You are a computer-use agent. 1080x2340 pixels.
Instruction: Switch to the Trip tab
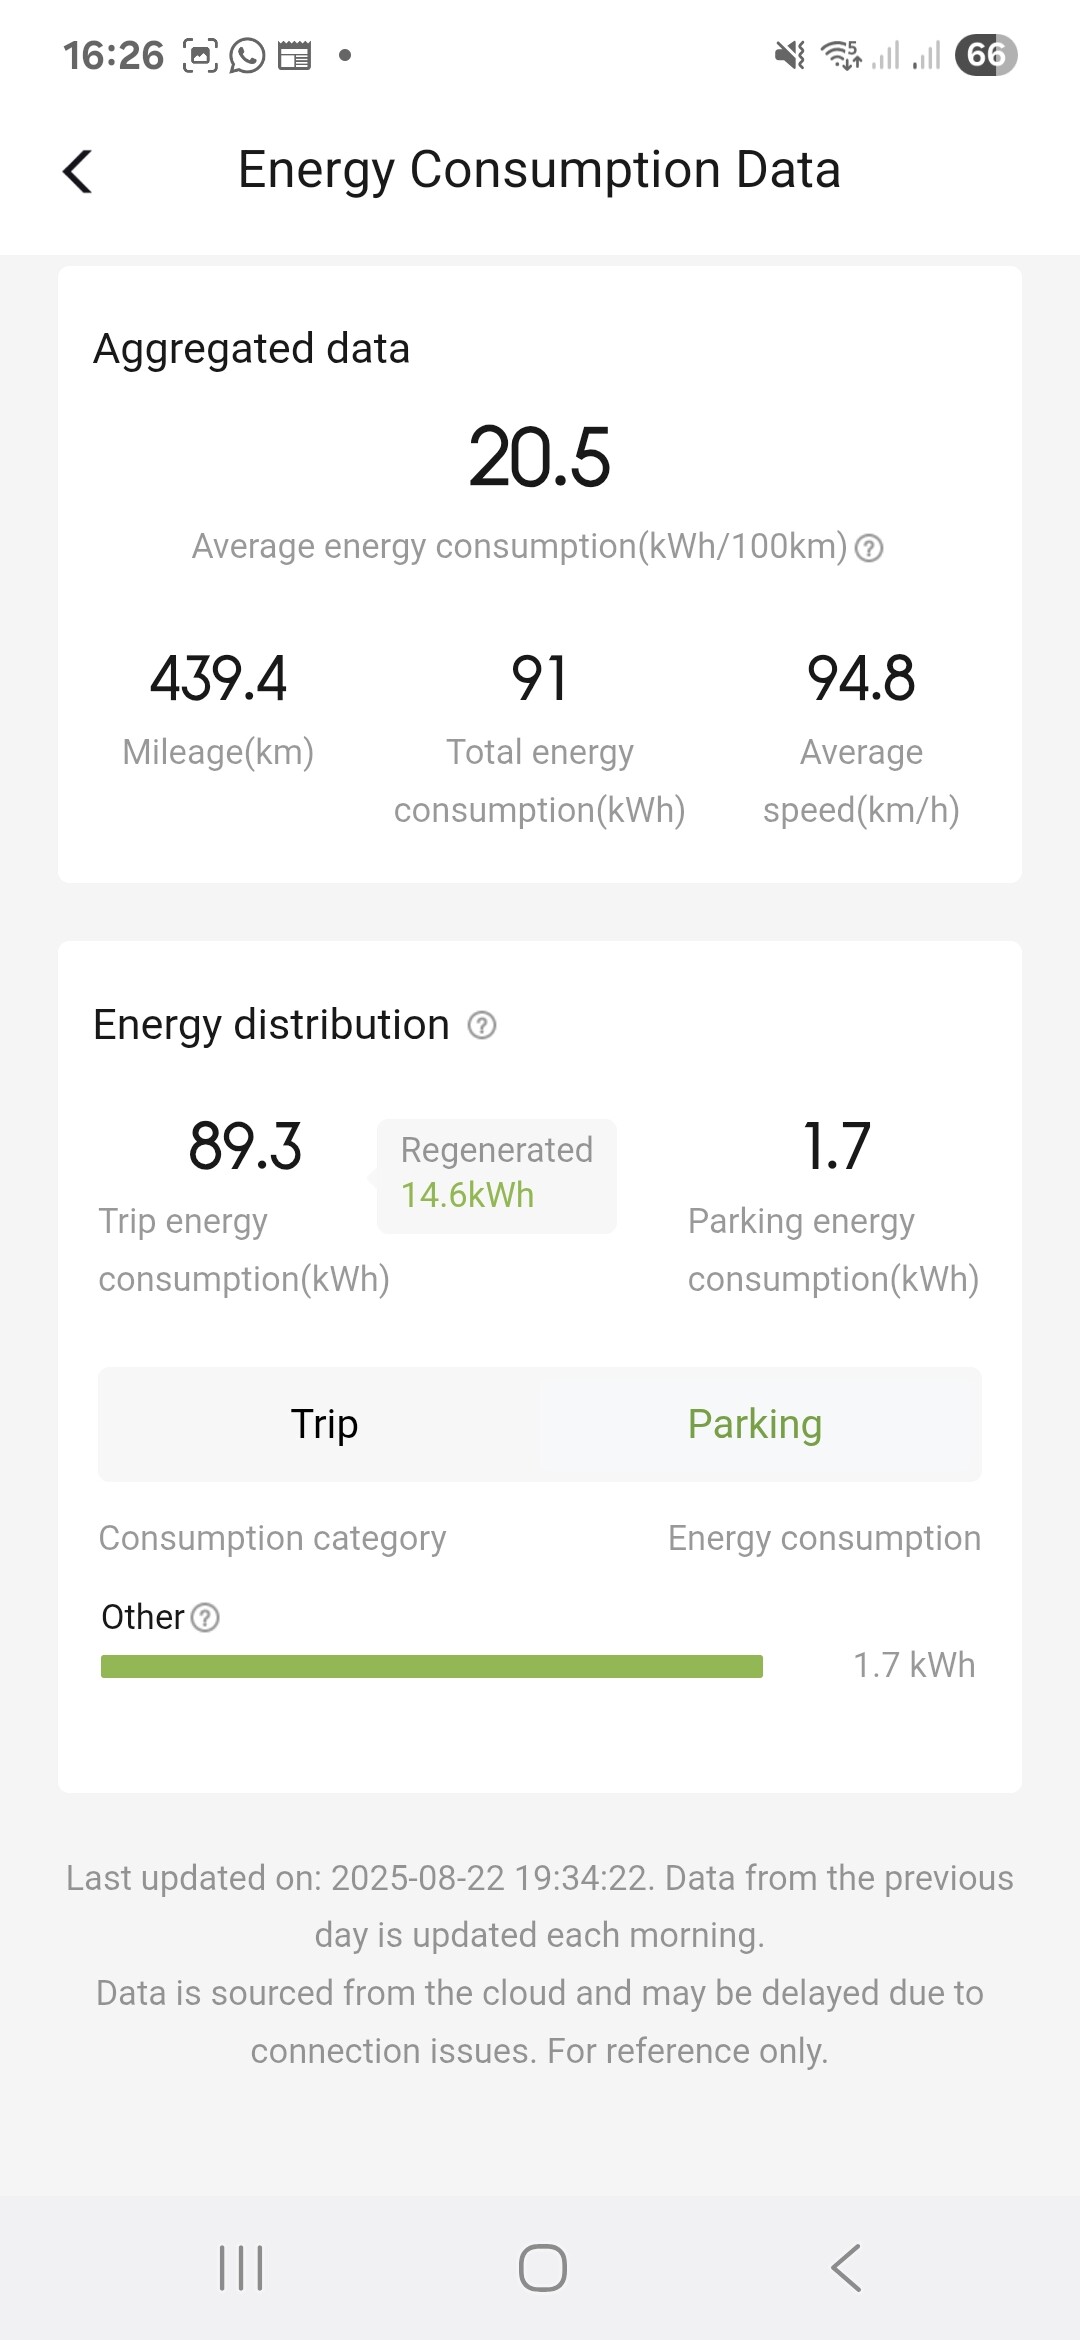[x=324, y=1424]
